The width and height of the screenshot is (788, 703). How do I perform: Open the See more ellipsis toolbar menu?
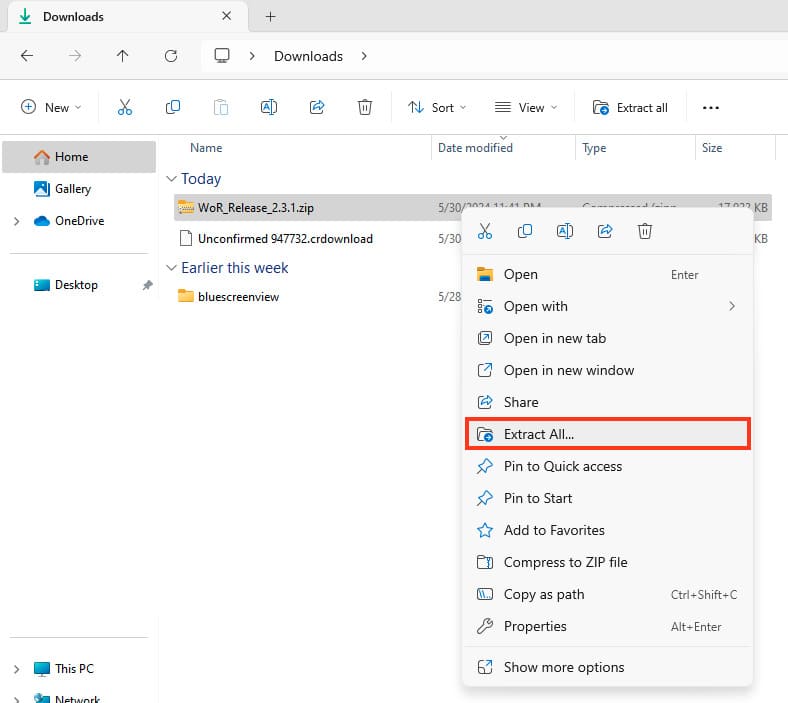pos(711,107)
